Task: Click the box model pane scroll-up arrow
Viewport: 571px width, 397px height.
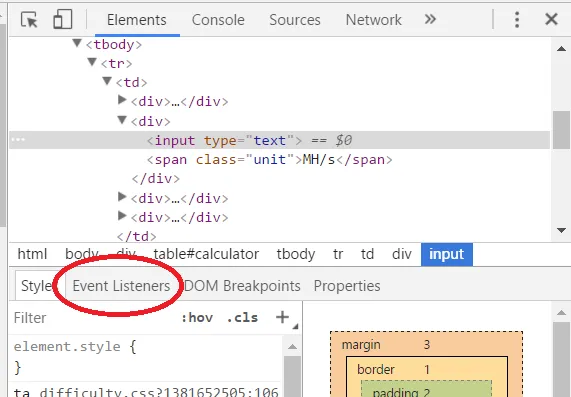Action: pyautogui.click(x=561, y=313)
